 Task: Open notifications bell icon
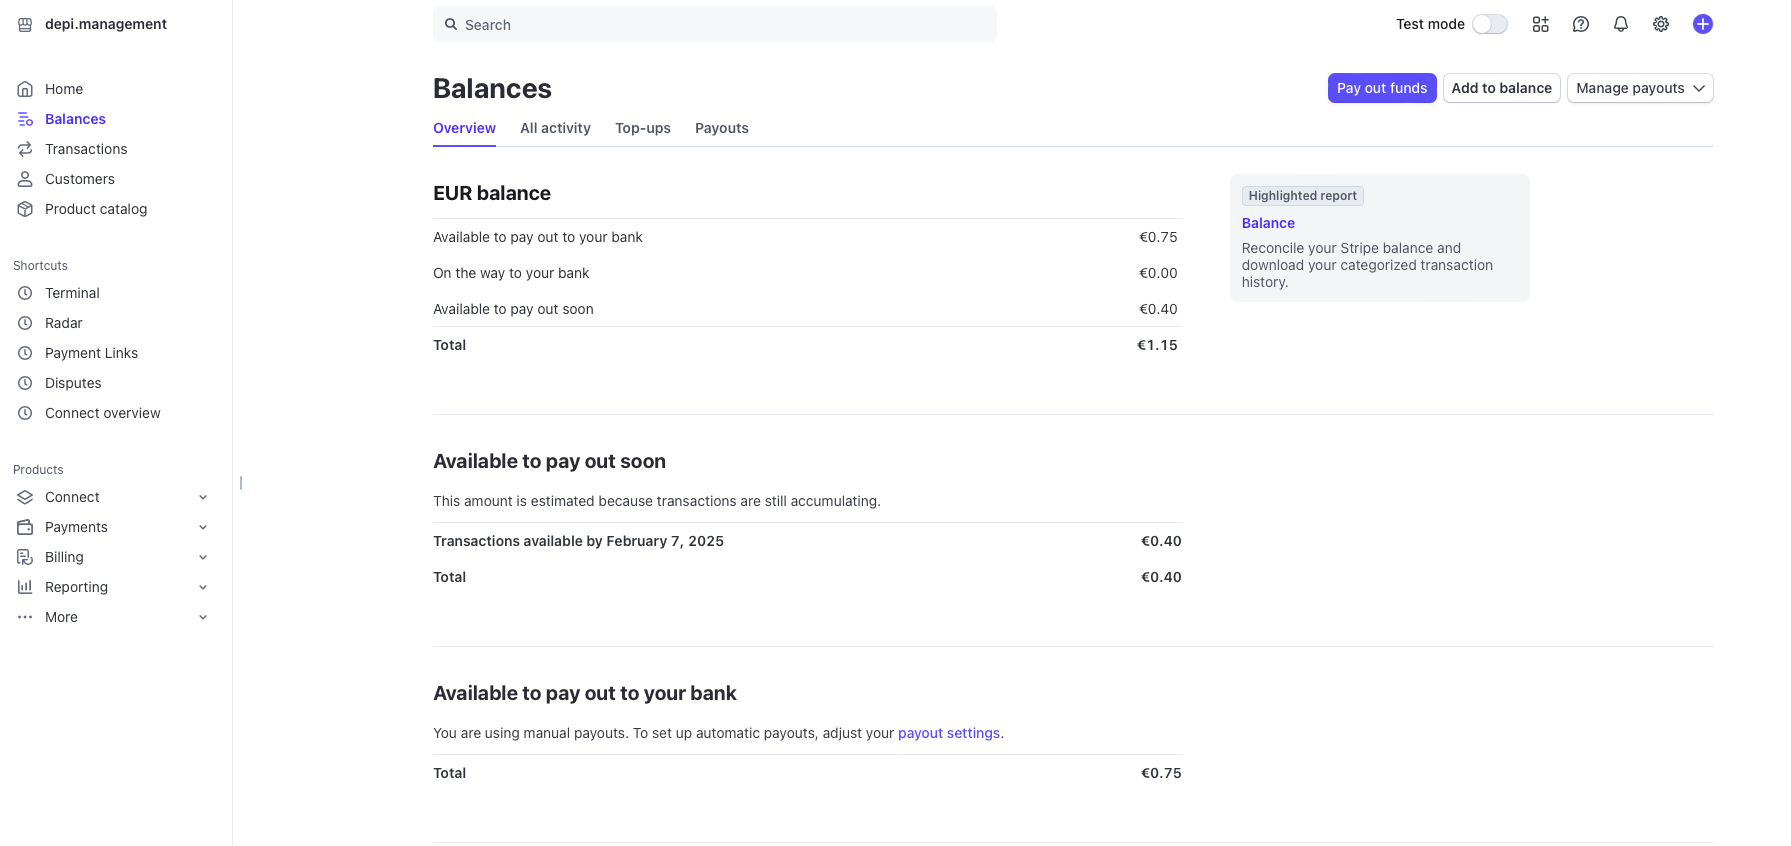coord(1621,24)
